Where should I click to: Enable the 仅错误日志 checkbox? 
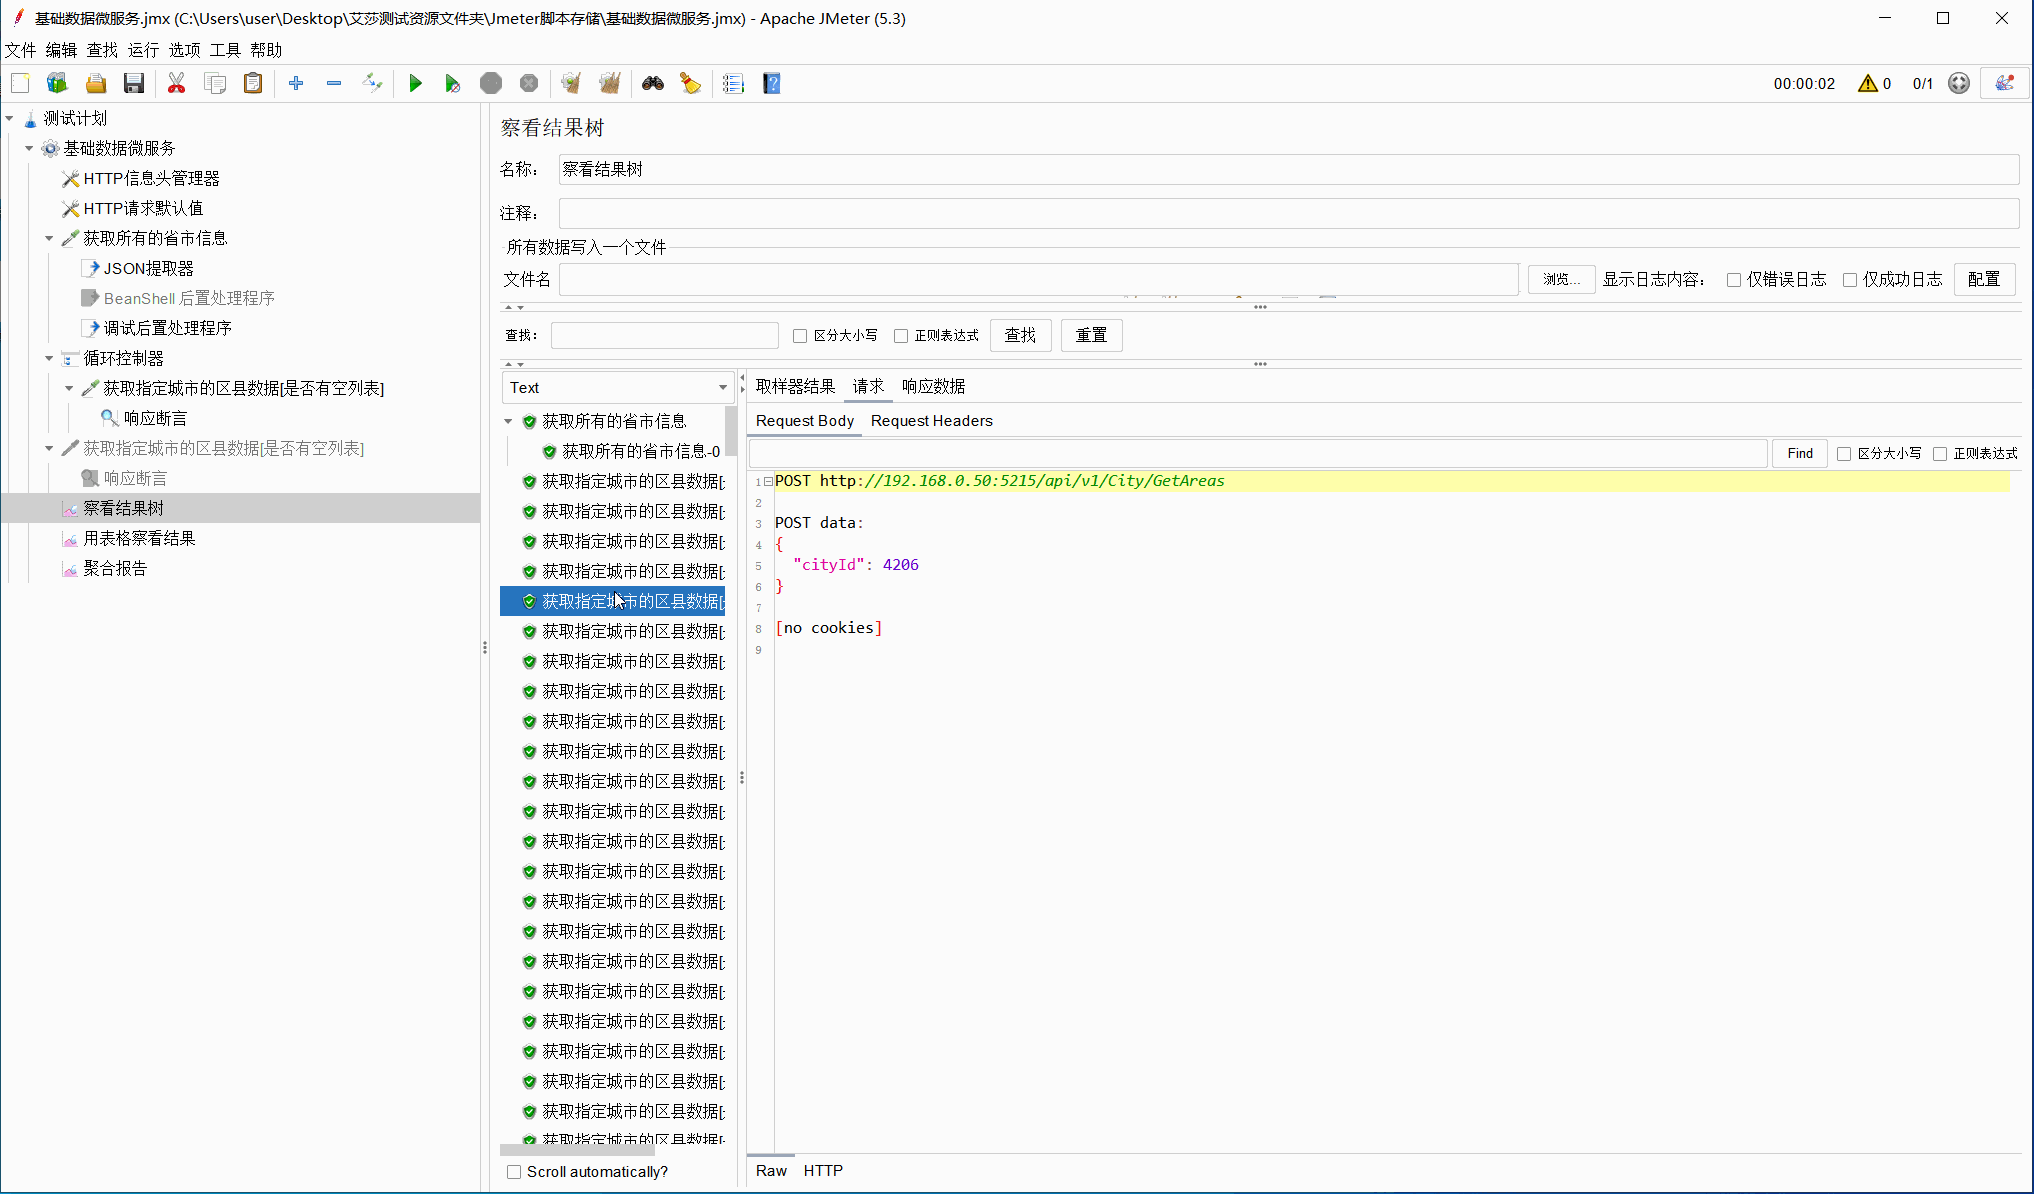click(1734, 280)
